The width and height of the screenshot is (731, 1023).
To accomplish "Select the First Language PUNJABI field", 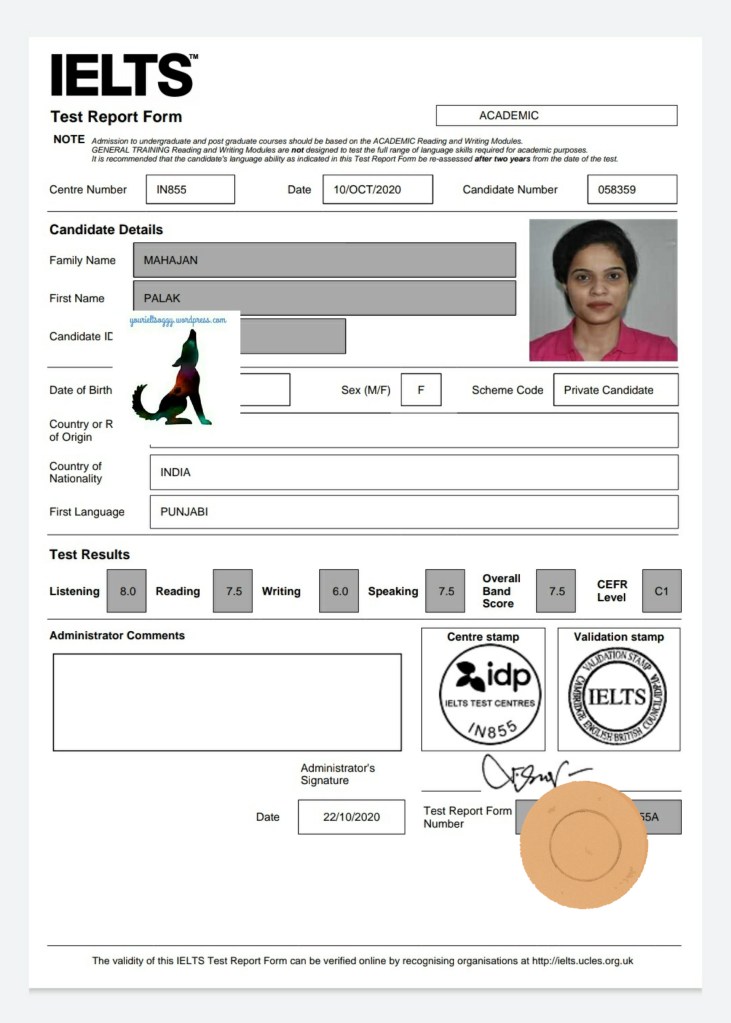I will tap(413, 512).
